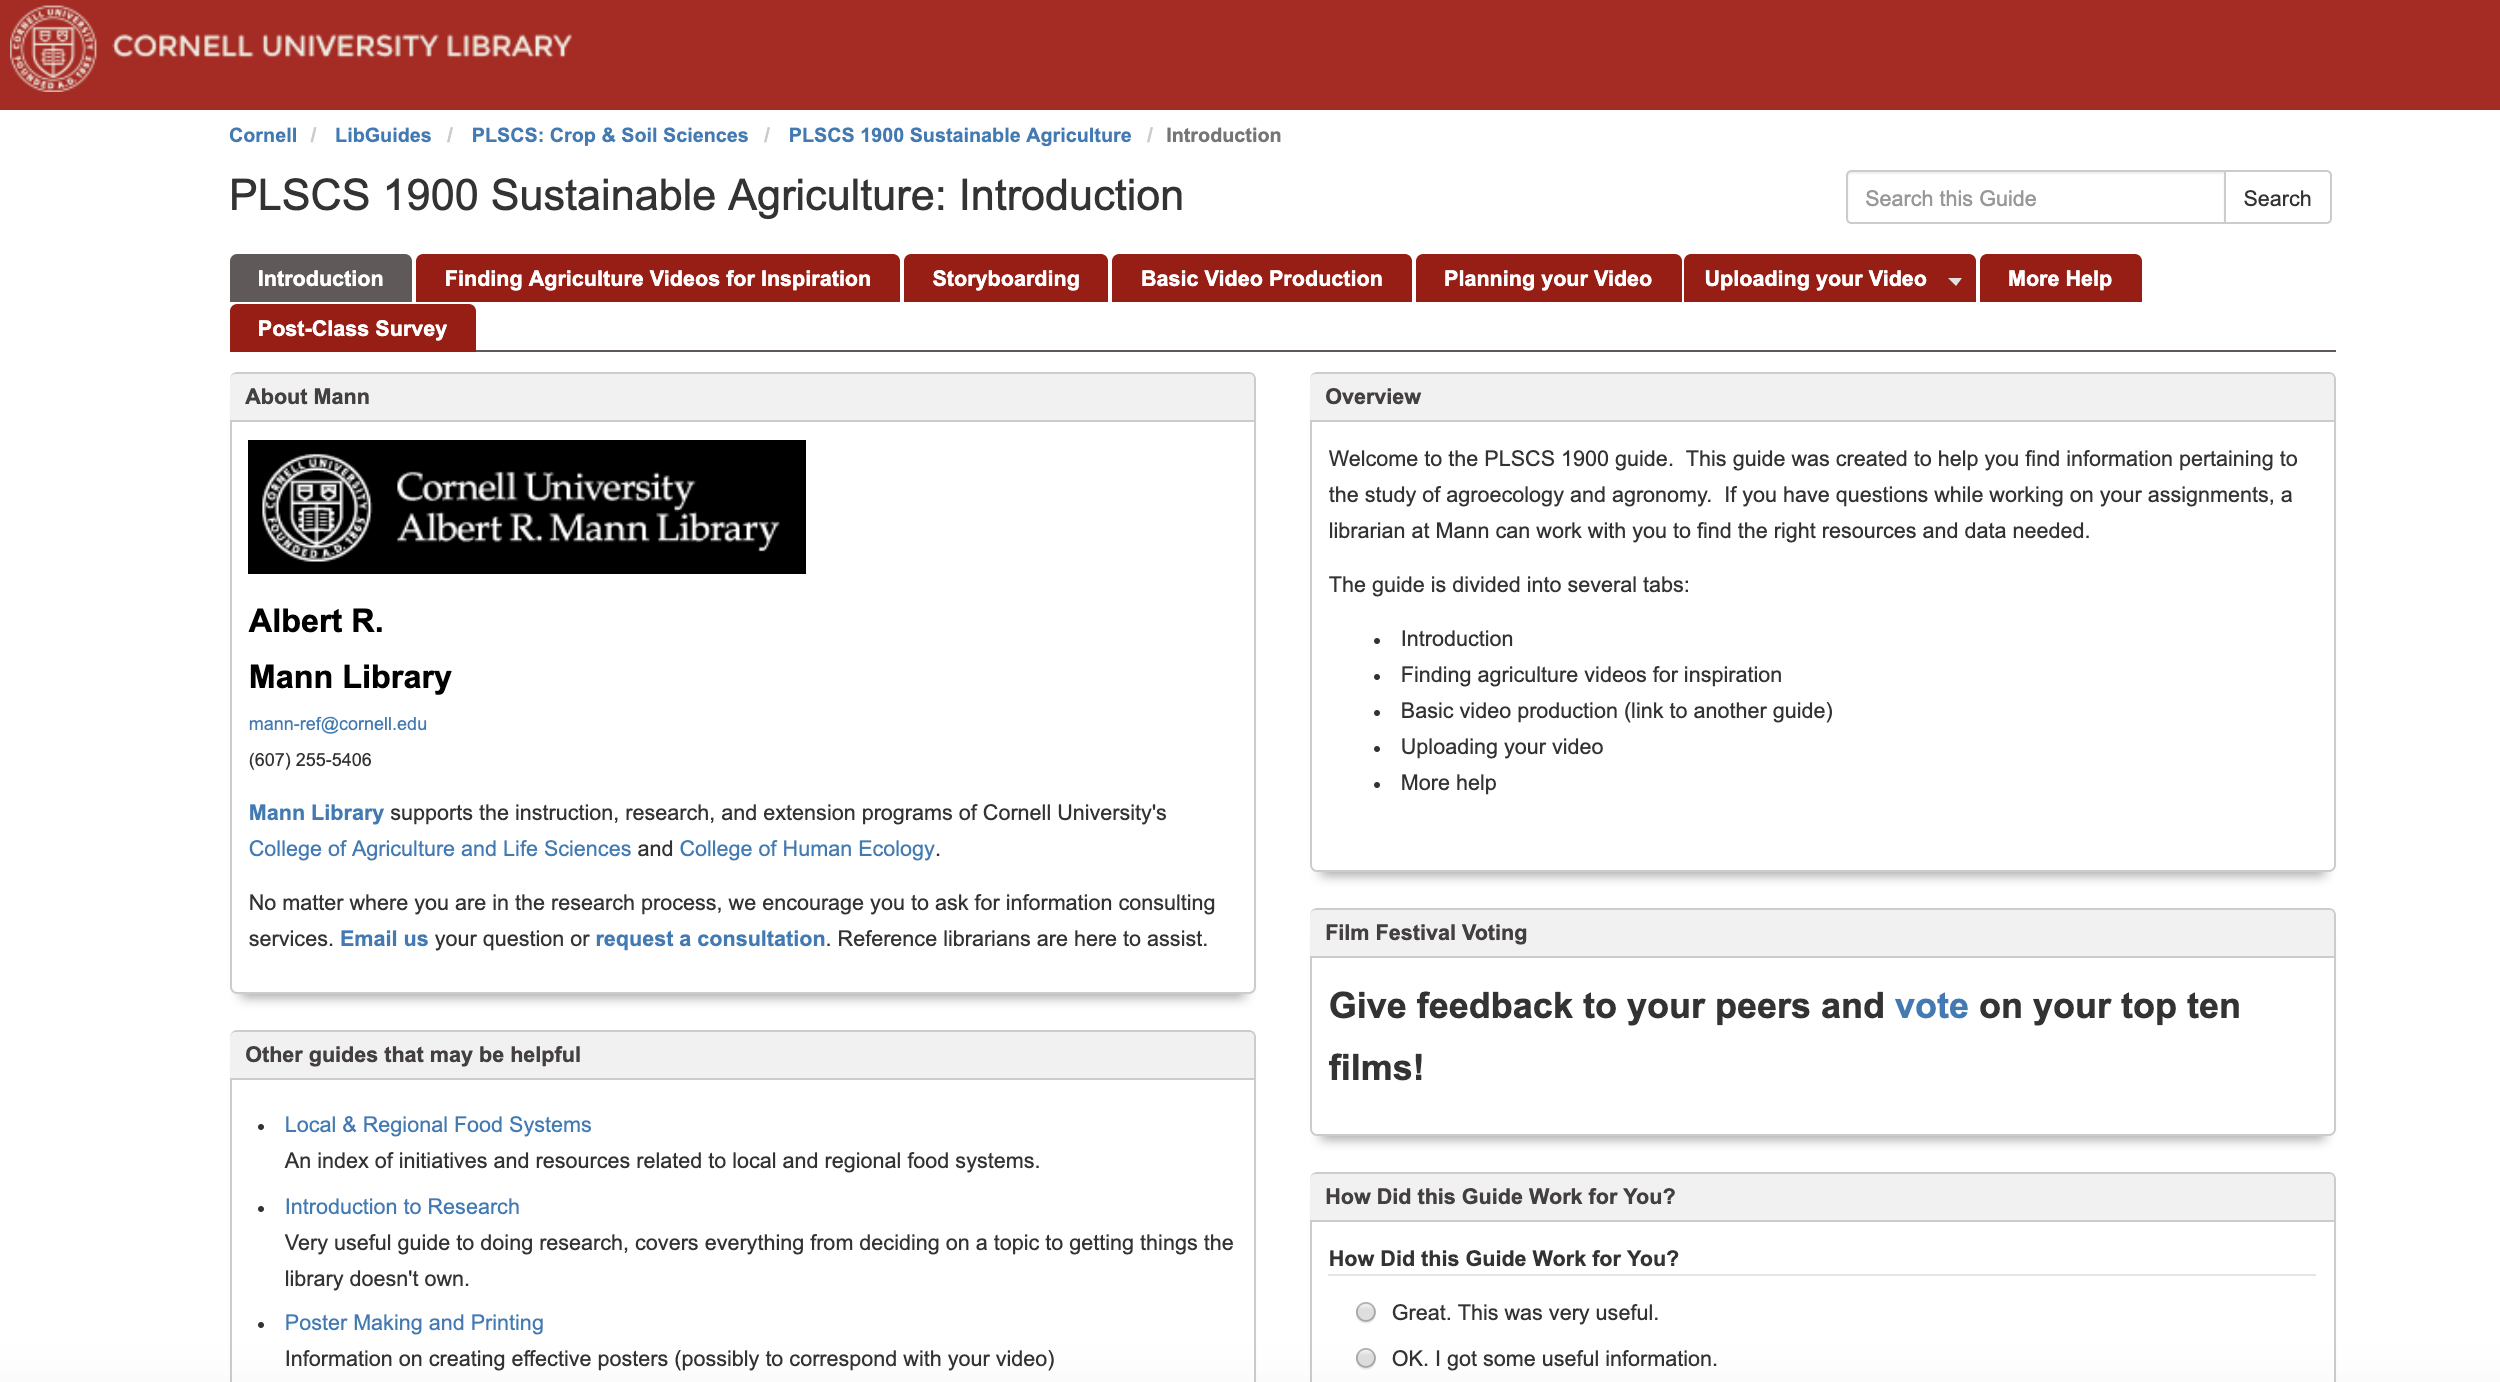This screenshot has width=2500, height=1382.
Task: Click the More Help icon
Action: click(x=2059, y=277)
